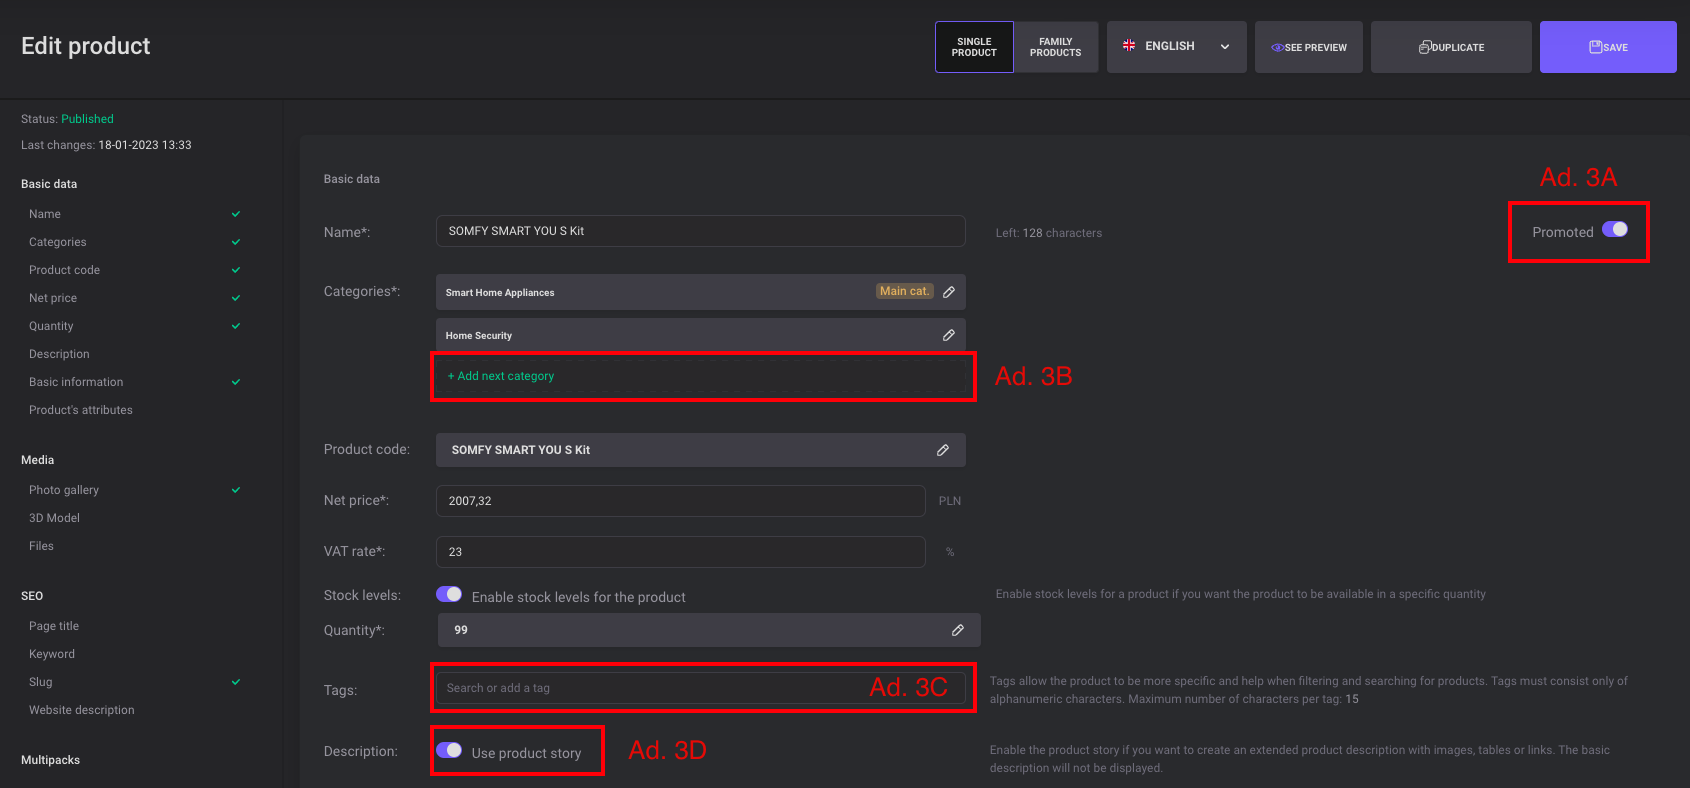Click the pencil icon on Smart Home Appliances category
Image resolution: width=1690 pixels, height=788 pixels.
pyautogui.click(x=948, y=292)
